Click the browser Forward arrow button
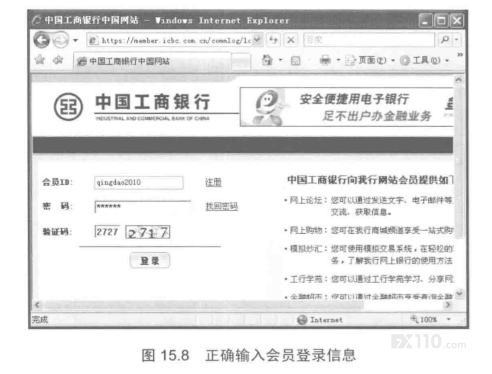 tap(61, 40)
